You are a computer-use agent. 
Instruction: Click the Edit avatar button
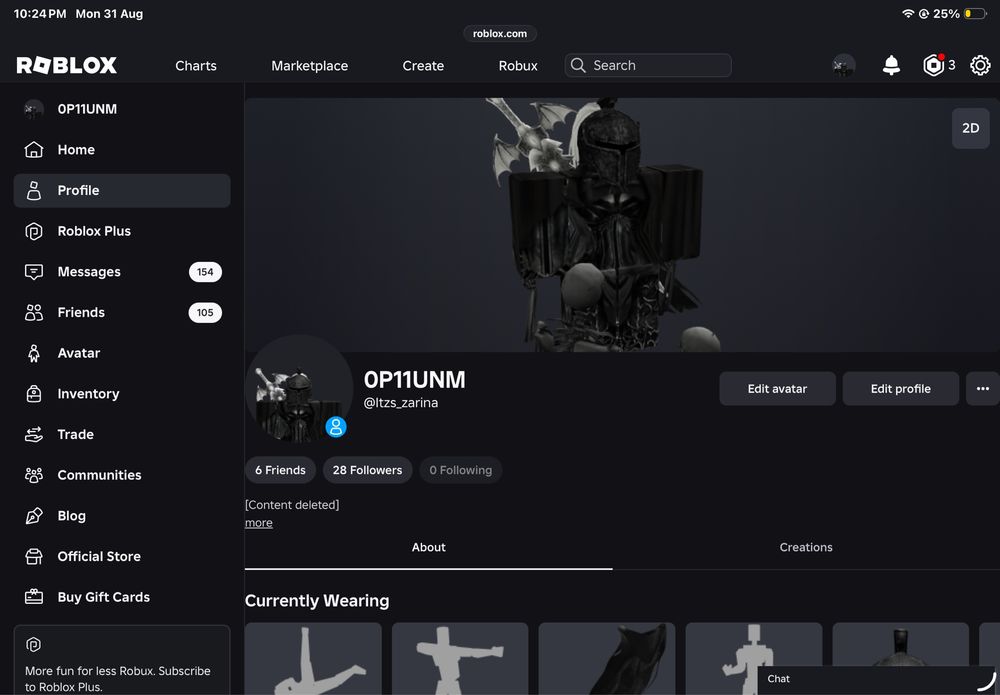click(777, 388)
